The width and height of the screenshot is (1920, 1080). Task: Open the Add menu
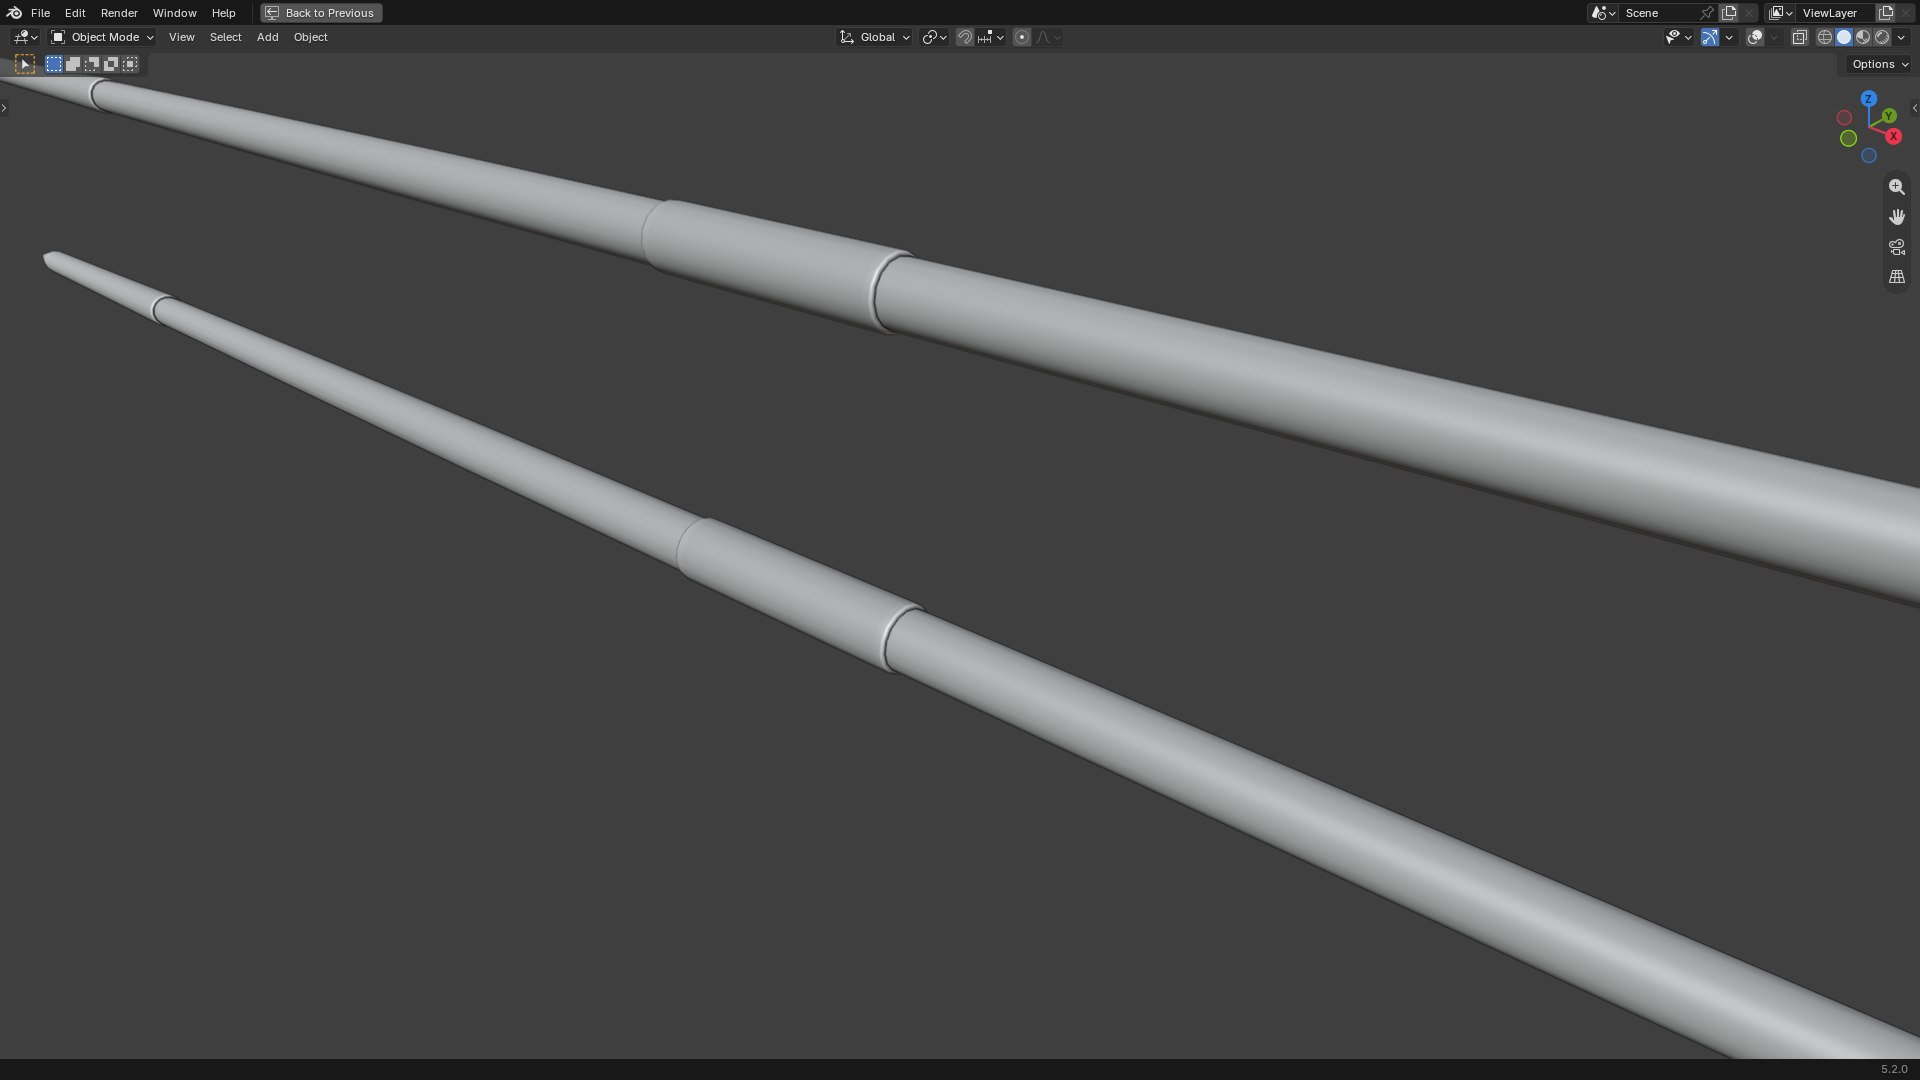[267, 37]
